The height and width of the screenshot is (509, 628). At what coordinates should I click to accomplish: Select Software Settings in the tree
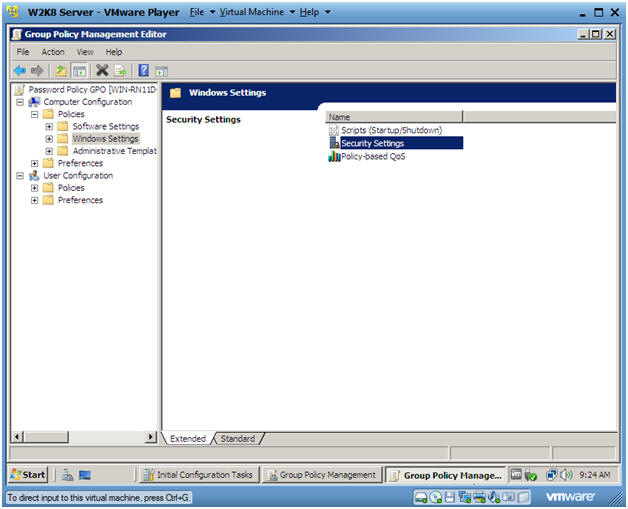tap(106, 126)
